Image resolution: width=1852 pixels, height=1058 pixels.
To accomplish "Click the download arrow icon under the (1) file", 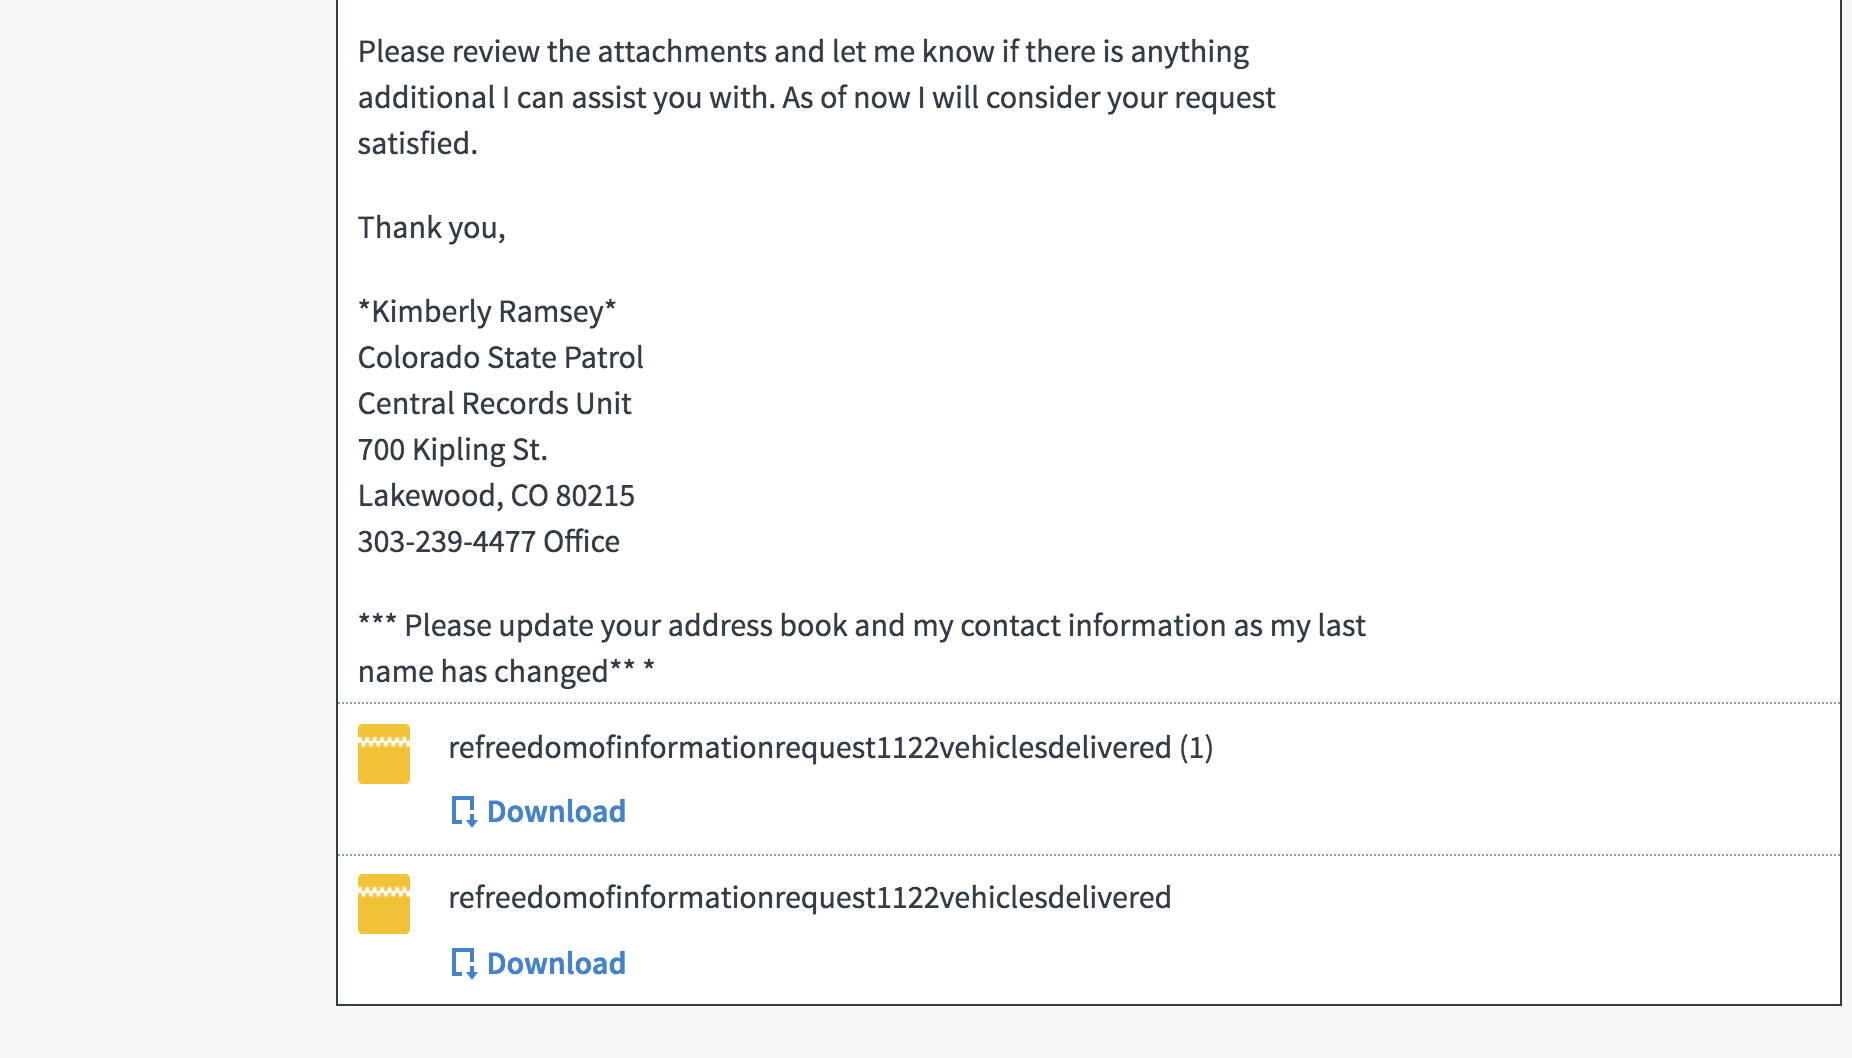I will [464, 811].
